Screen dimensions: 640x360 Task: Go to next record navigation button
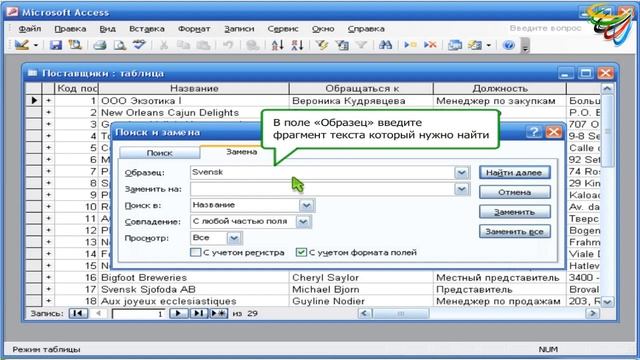[x=178, y=313]
